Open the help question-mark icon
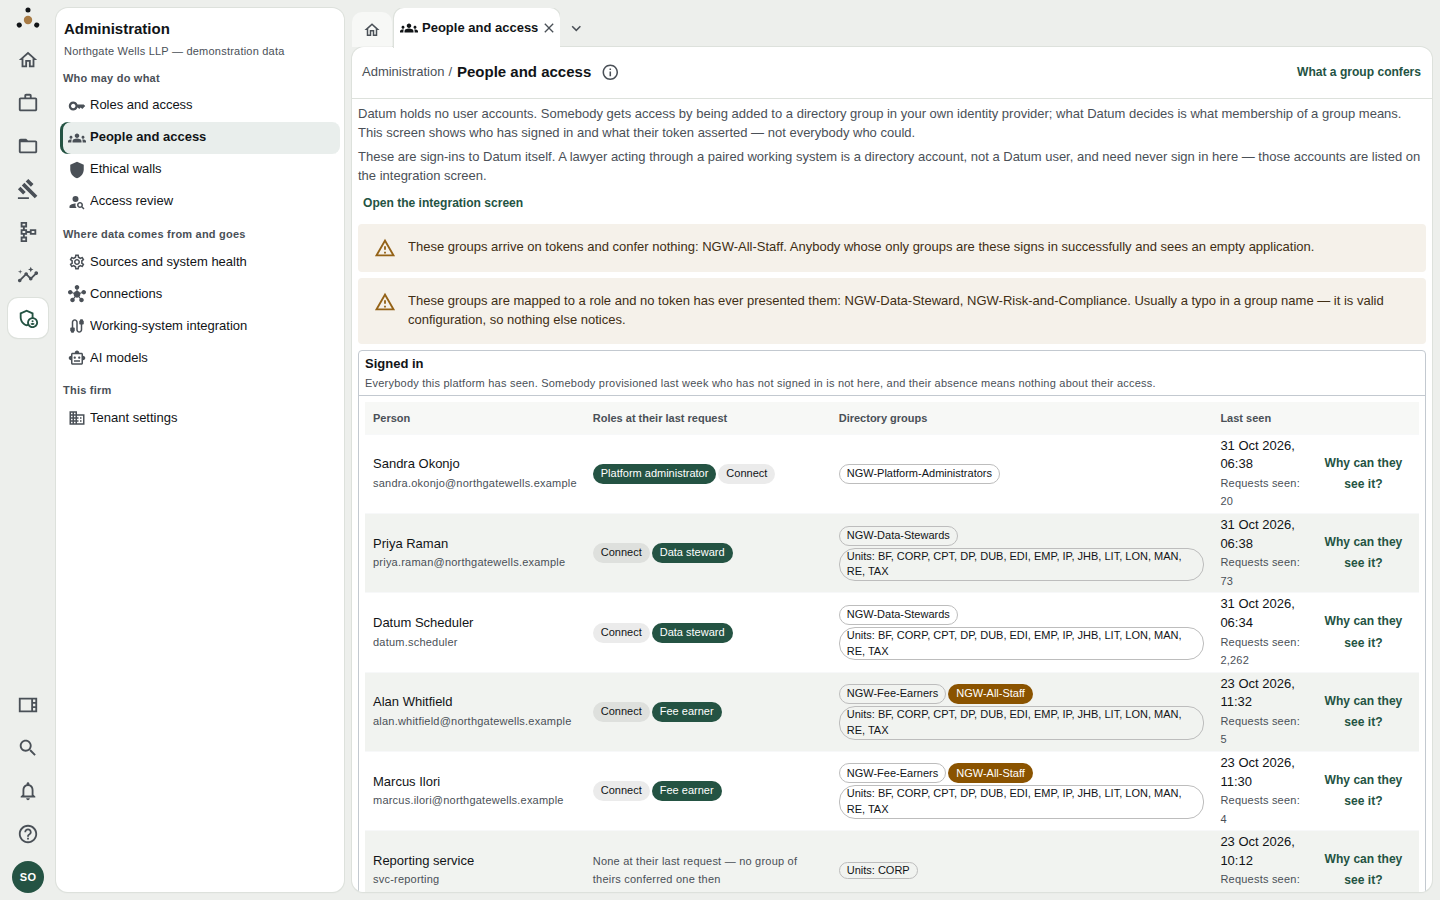Screen dimensions: 1440x900 [28, 834]
